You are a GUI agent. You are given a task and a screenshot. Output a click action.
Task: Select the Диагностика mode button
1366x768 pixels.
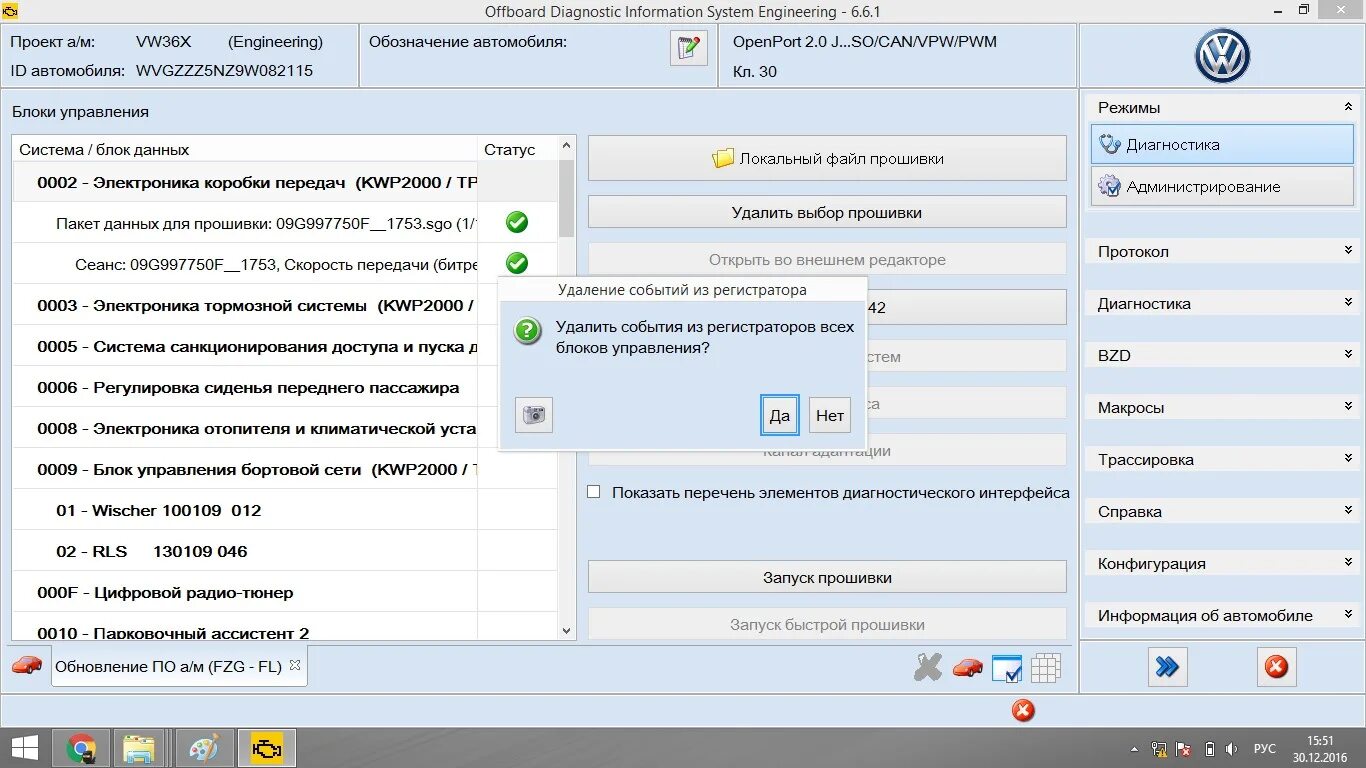pos(1222,144)
